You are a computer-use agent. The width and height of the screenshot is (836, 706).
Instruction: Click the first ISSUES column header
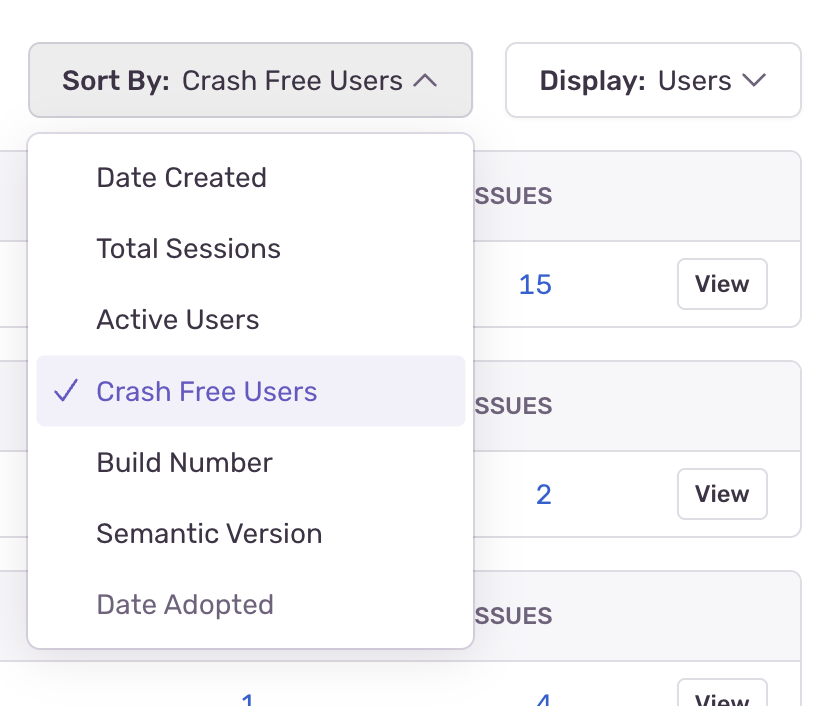pos(512,196)
